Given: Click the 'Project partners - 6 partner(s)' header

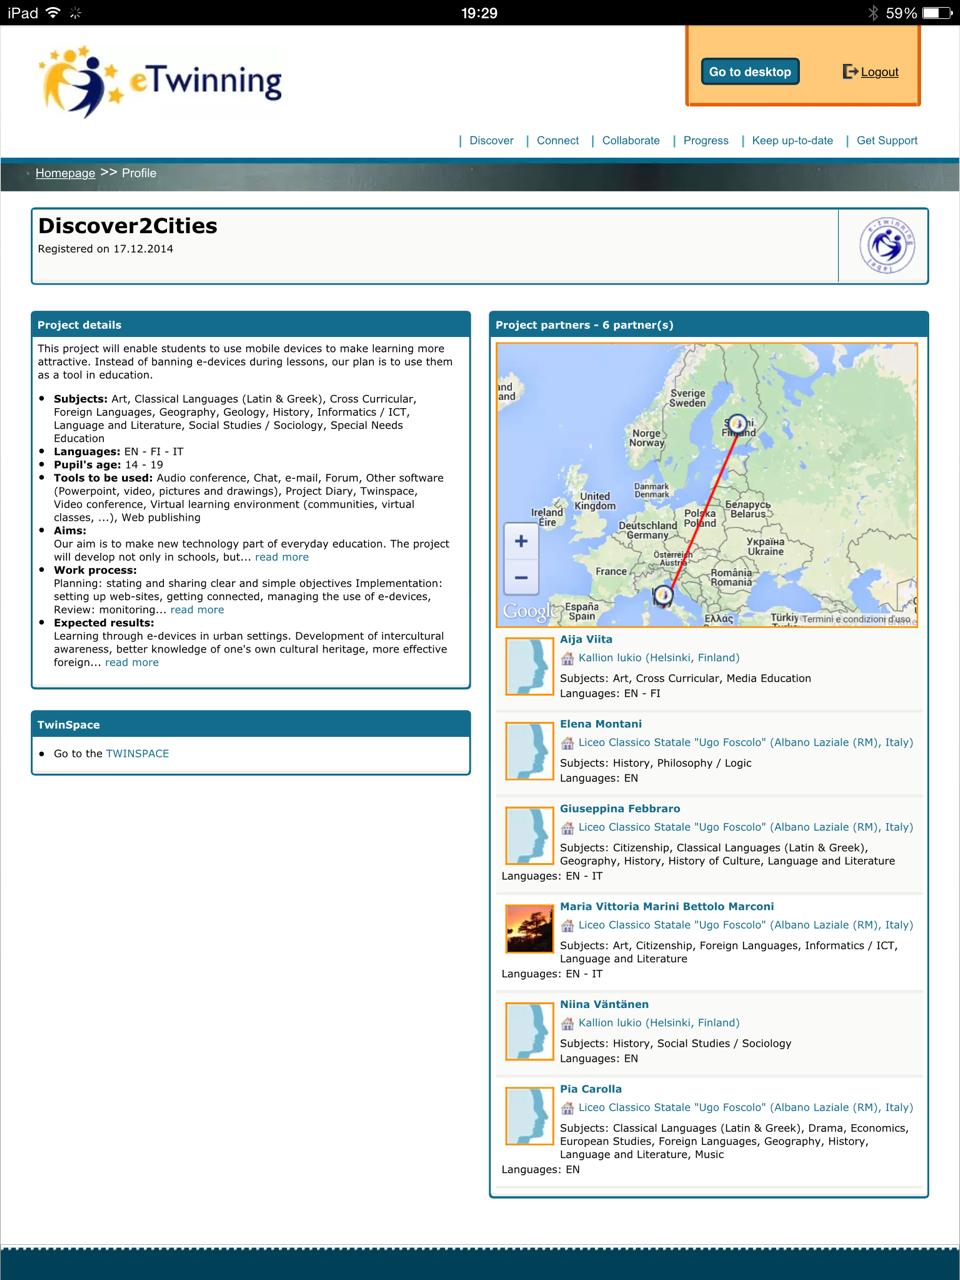Looking at the screenshot, I should tap(709, 324).
